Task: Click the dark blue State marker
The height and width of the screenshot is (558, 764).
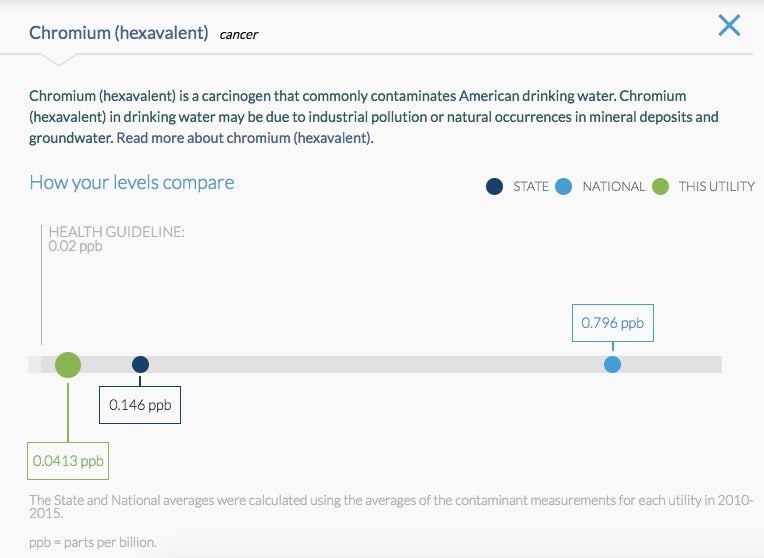Action: pos(140,365)
